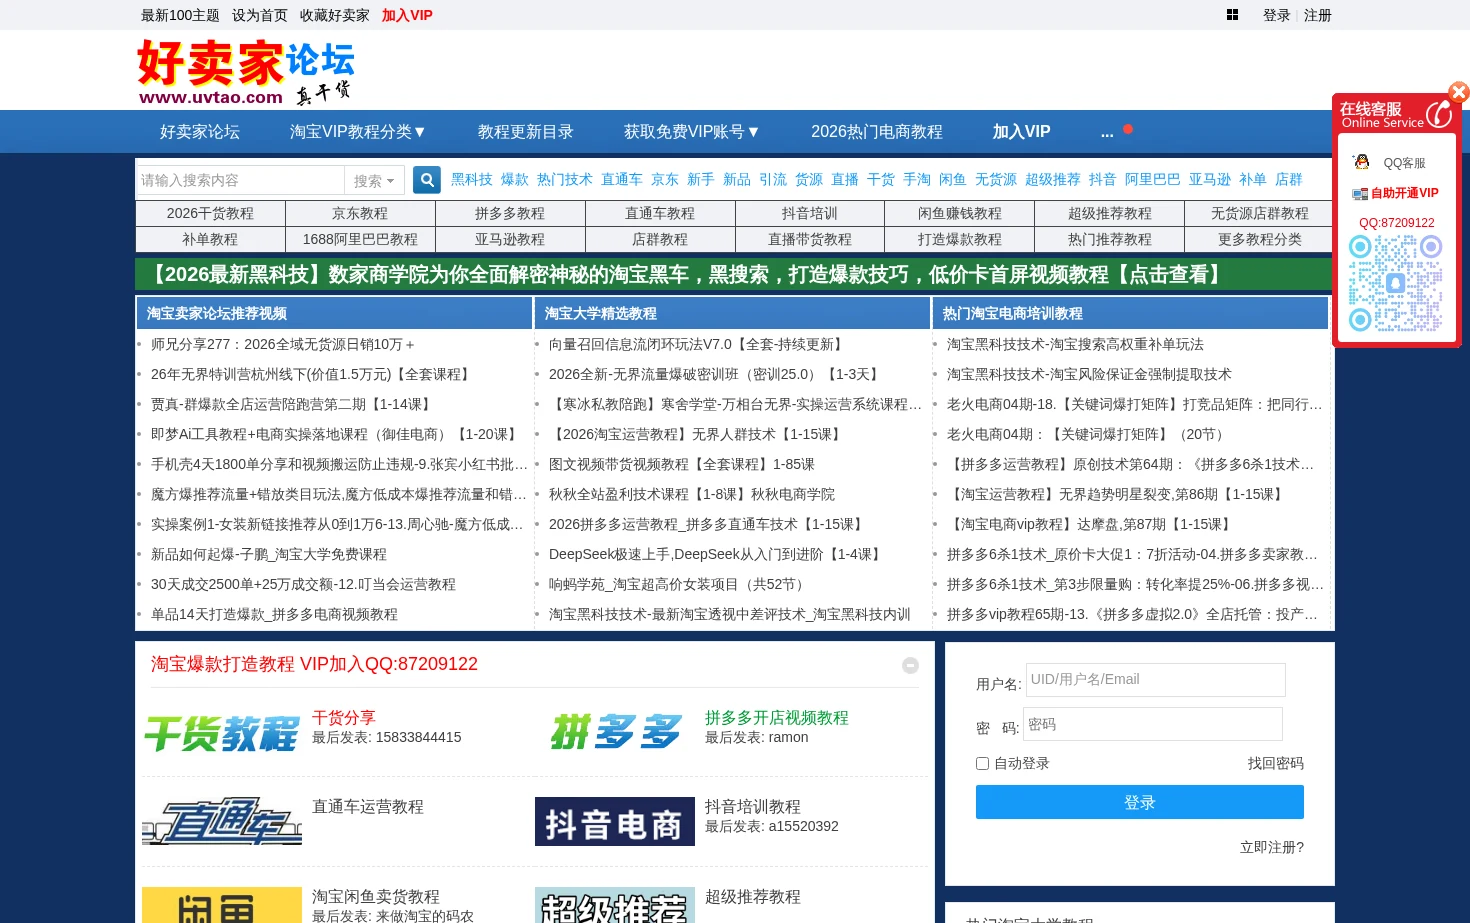Viewport: 1470px width, 923px height.
Task: Open the 超级推荐 forum logo image
Action: coord(615,905)
